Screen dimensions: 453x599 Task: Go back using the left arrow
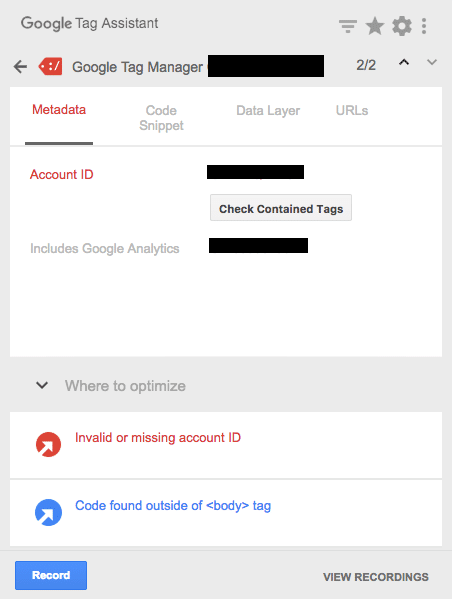pyautogui.click(x=20, y=67)
